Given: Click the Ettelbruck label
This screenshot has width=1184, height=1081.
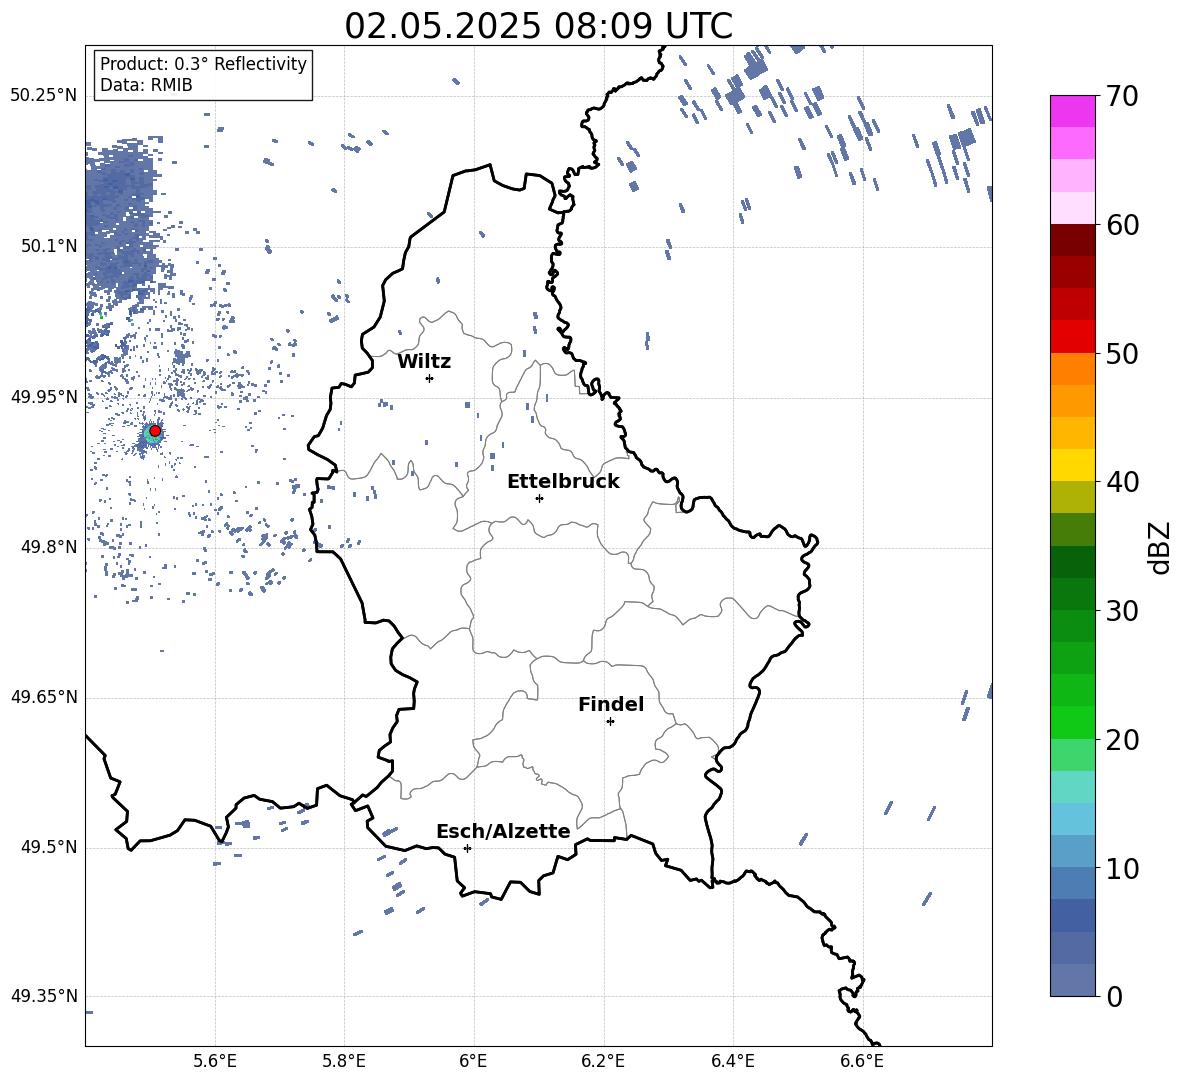Looking at the screenshot, I should point(563,482).
